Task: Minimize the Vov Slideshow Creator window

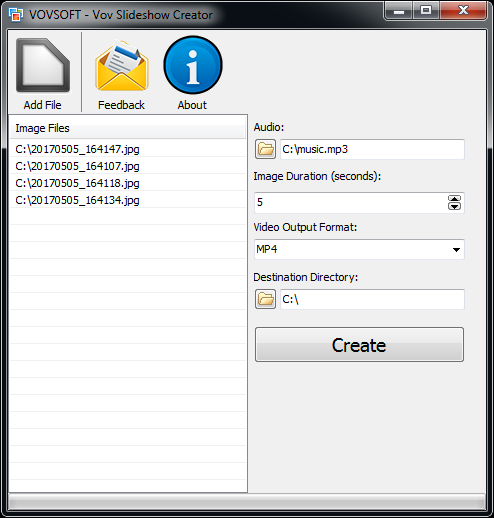Action: [x=399, y=11]
